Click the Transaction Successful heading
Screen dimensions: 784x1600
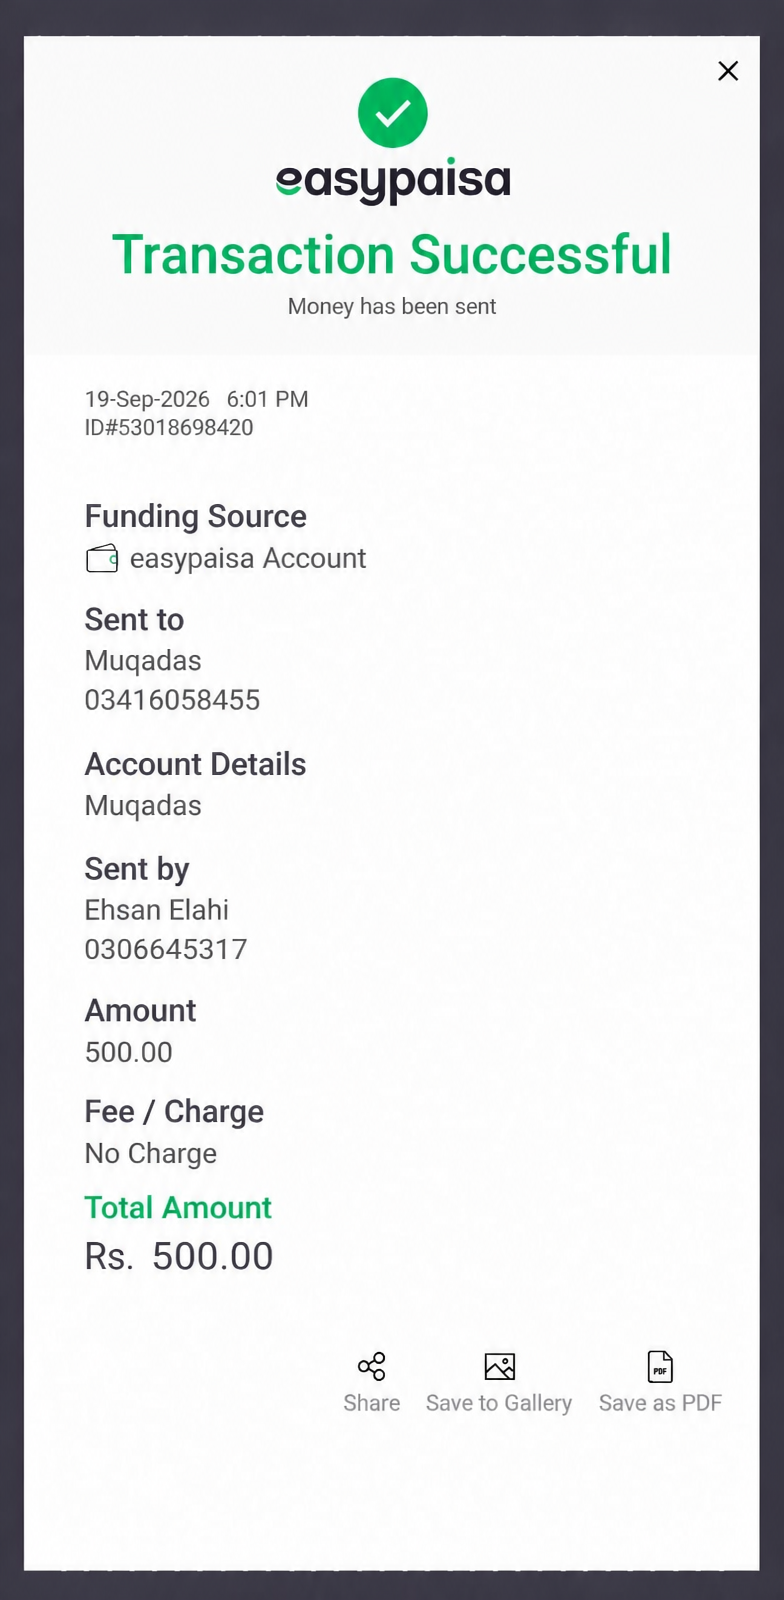[392, 254]
